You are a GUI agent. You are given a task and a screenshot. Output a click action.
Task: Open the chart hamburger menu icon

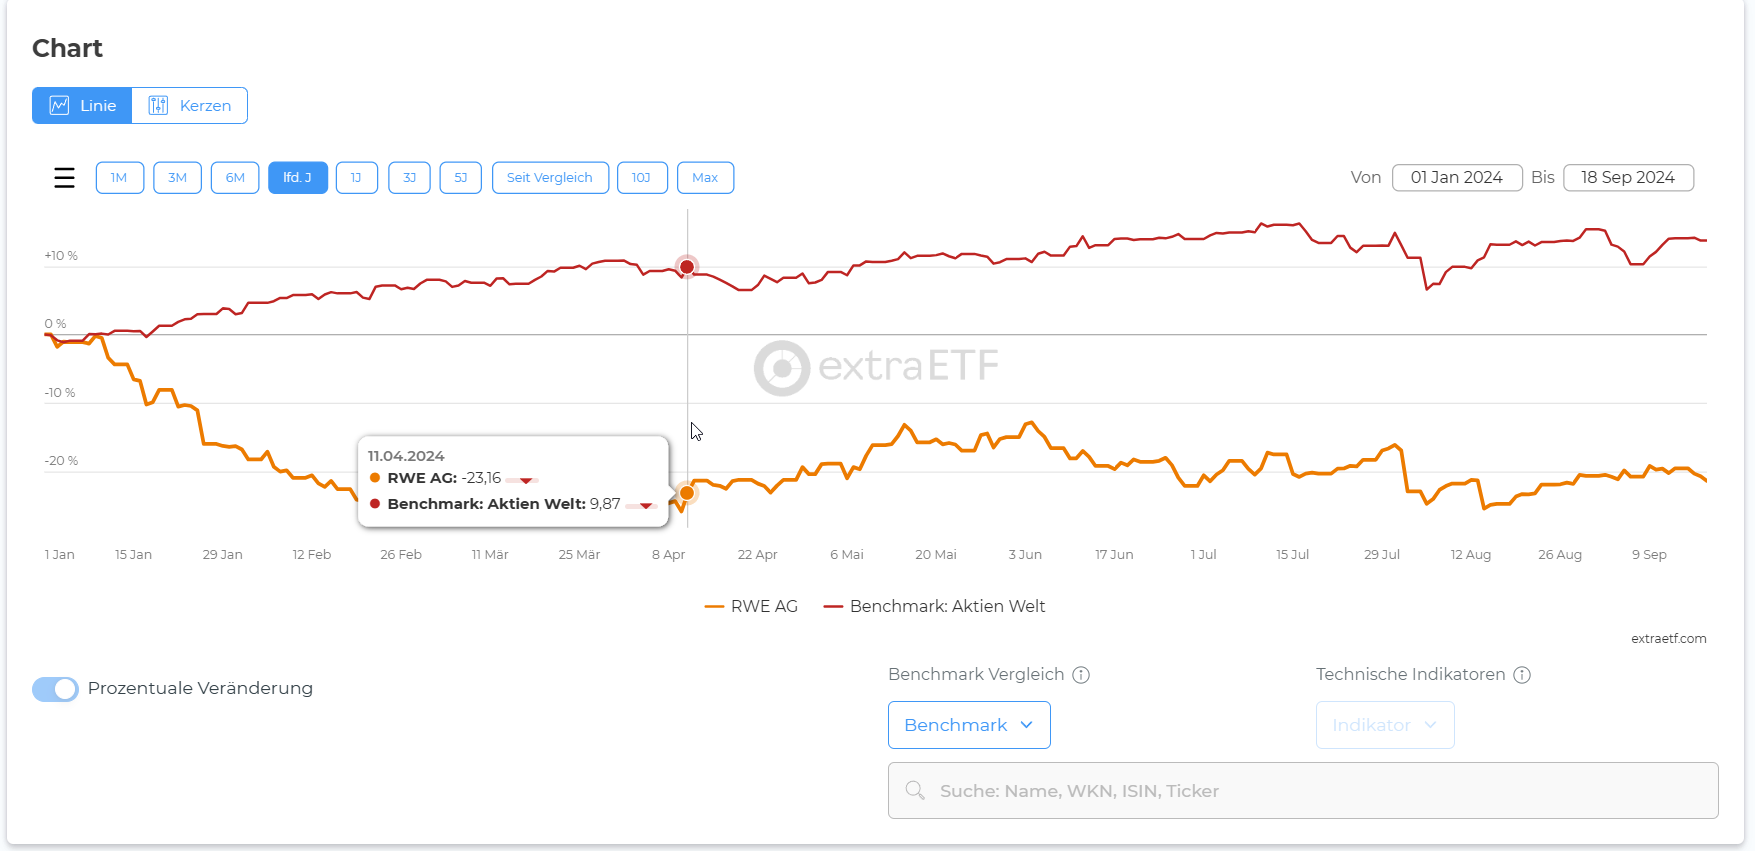click(x=64, y=178)
